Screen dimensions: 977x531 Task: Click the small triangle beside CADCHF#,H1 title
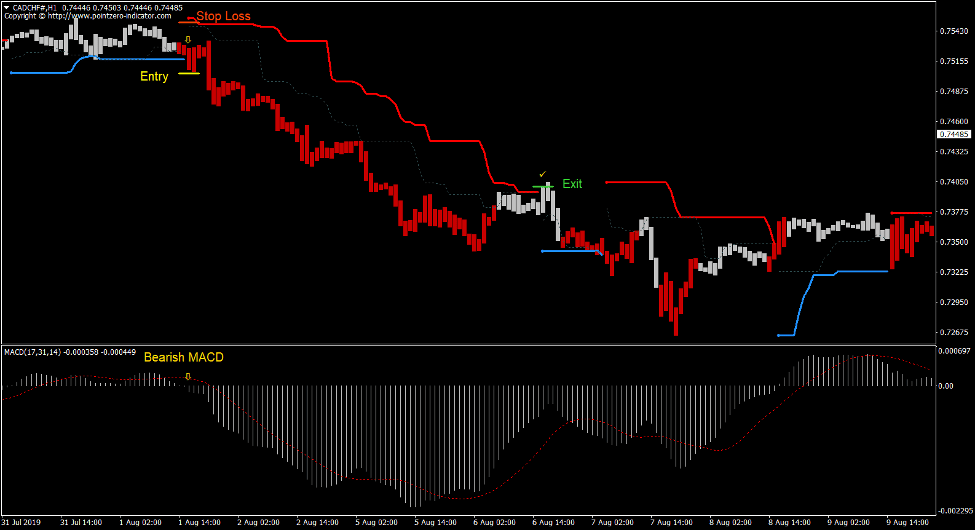click(5, 7)
